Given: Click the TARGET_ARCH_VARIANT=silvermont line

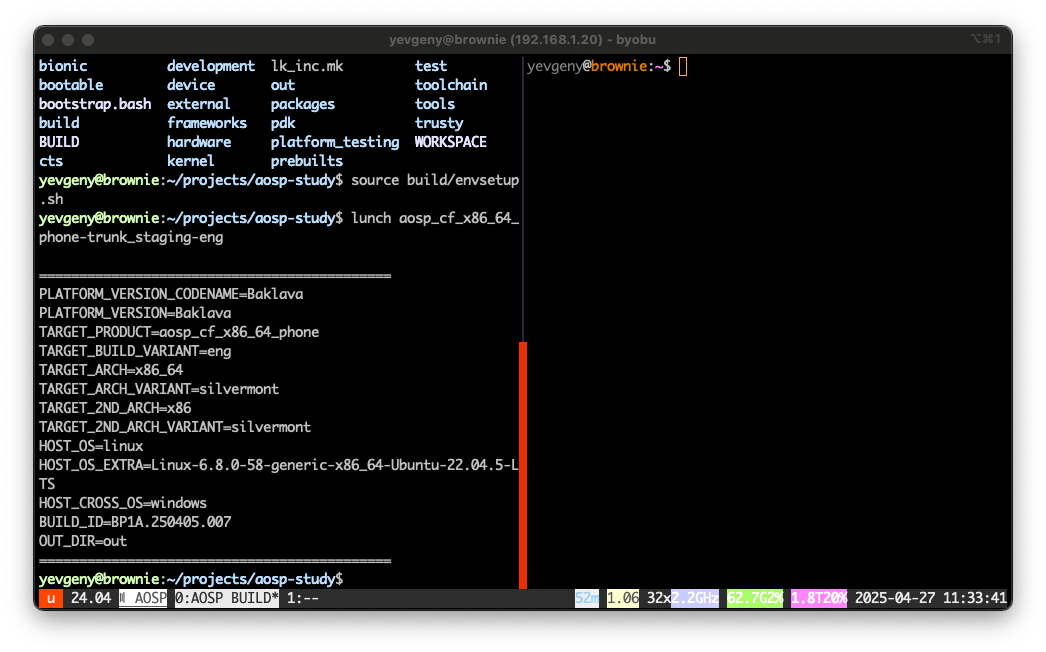Looking at the screenshot, I should 159,389.
